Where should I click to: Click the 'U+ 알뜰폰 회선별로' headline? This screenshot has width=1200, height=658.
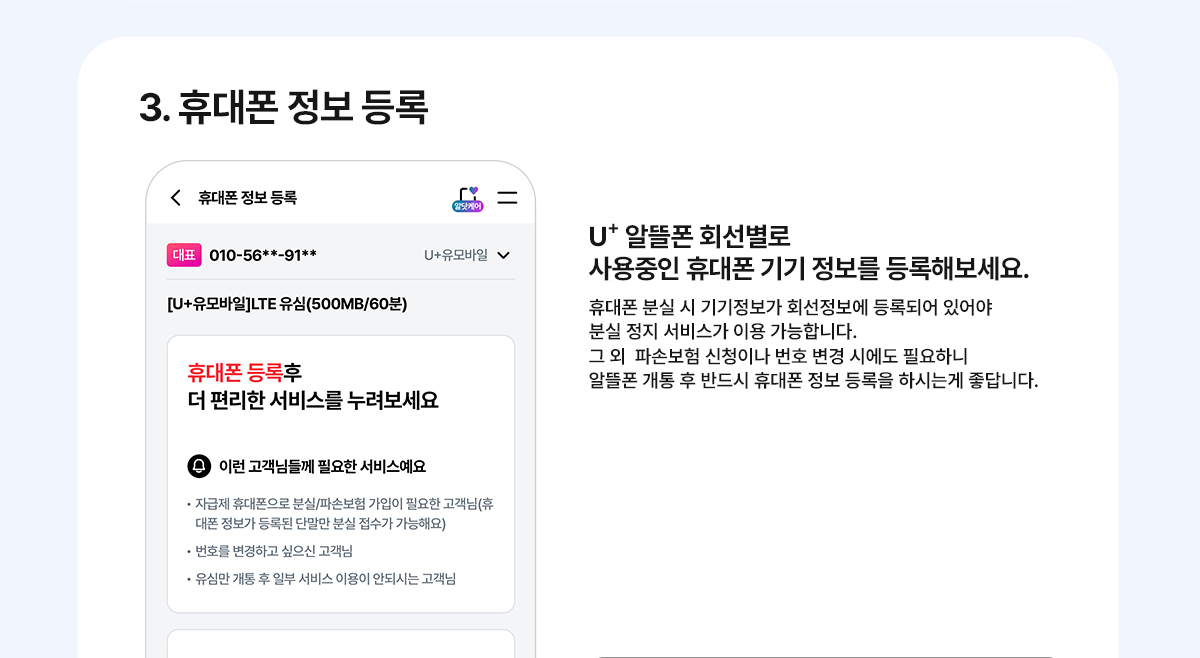(689, 237)
